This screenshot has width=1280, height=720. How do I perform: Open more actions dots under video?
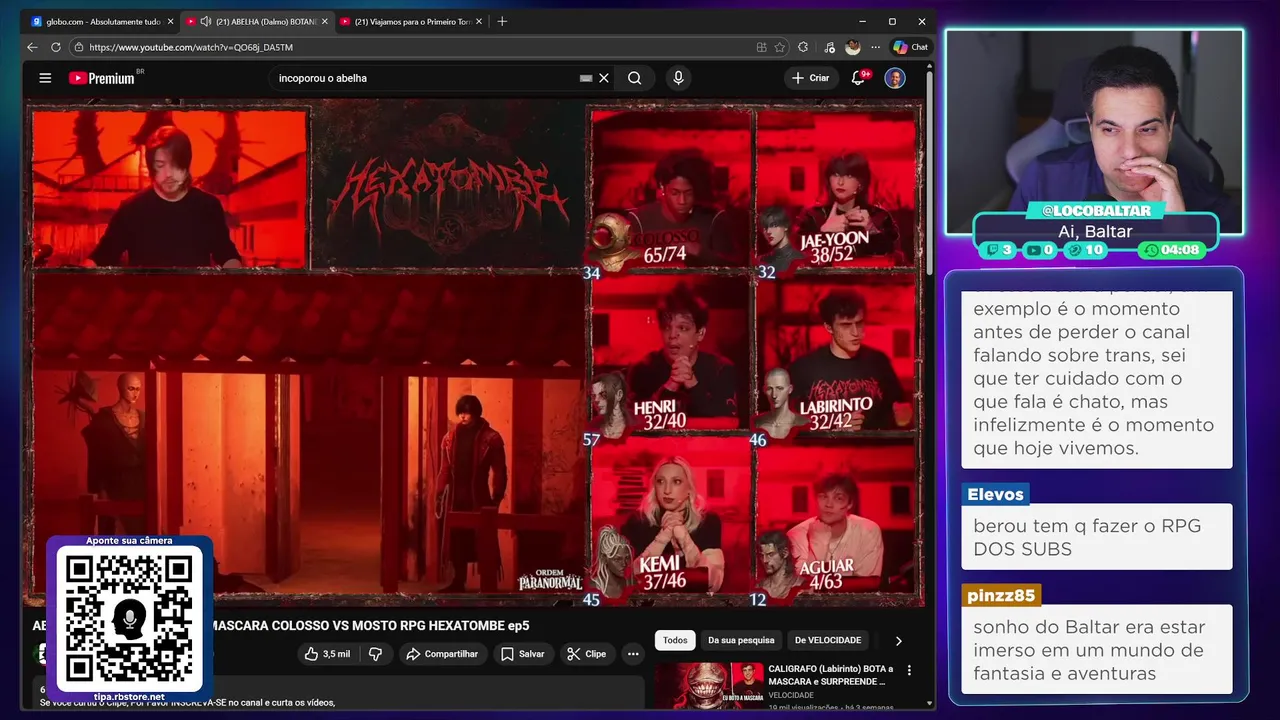coord(633,654)
